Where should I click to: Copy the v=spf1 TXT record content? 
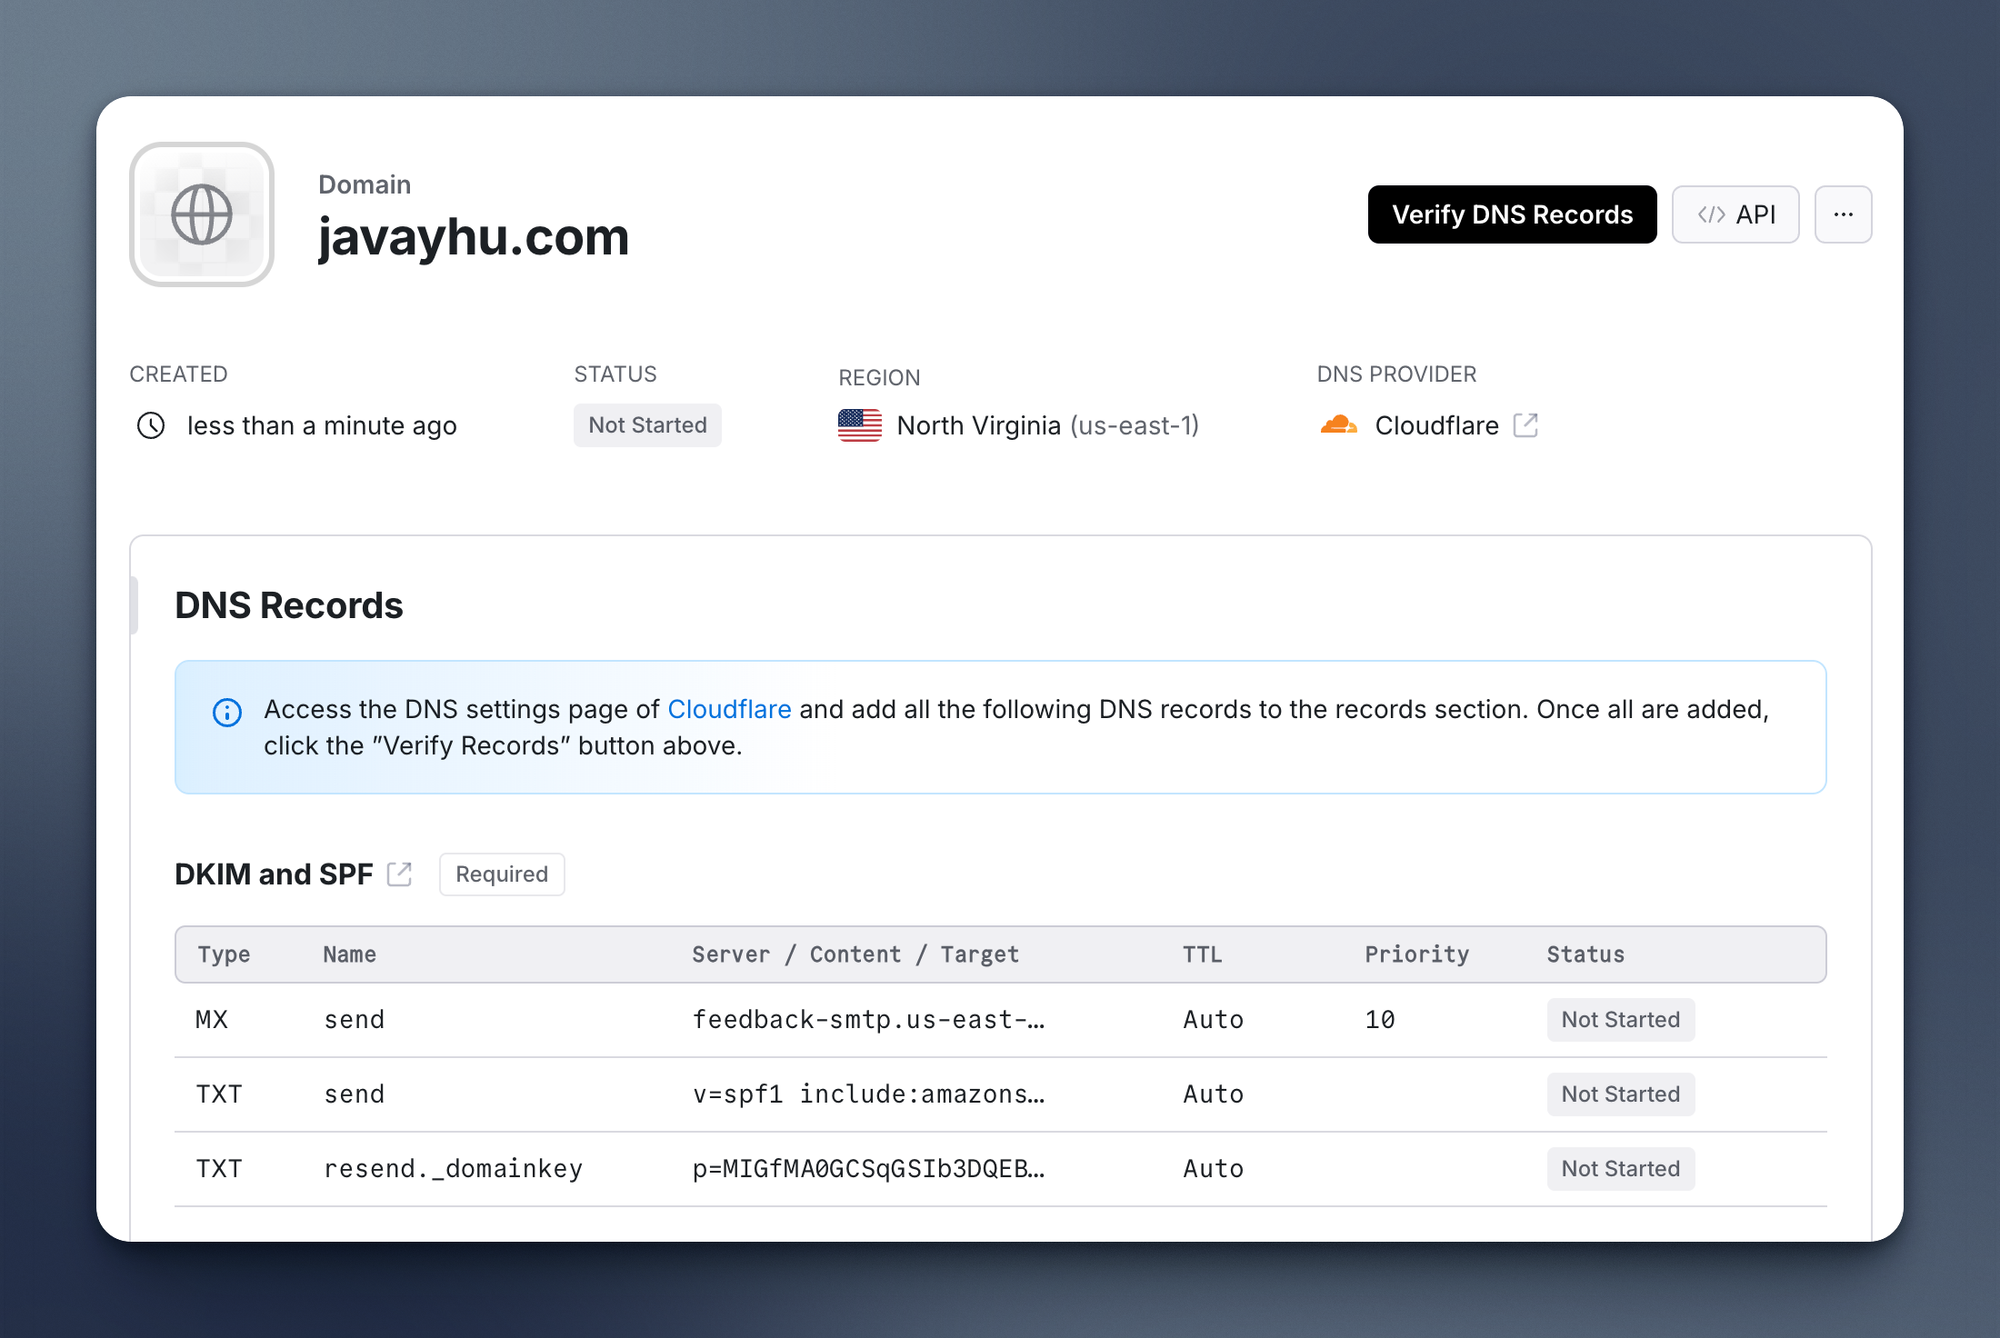tap(868, 1094)
